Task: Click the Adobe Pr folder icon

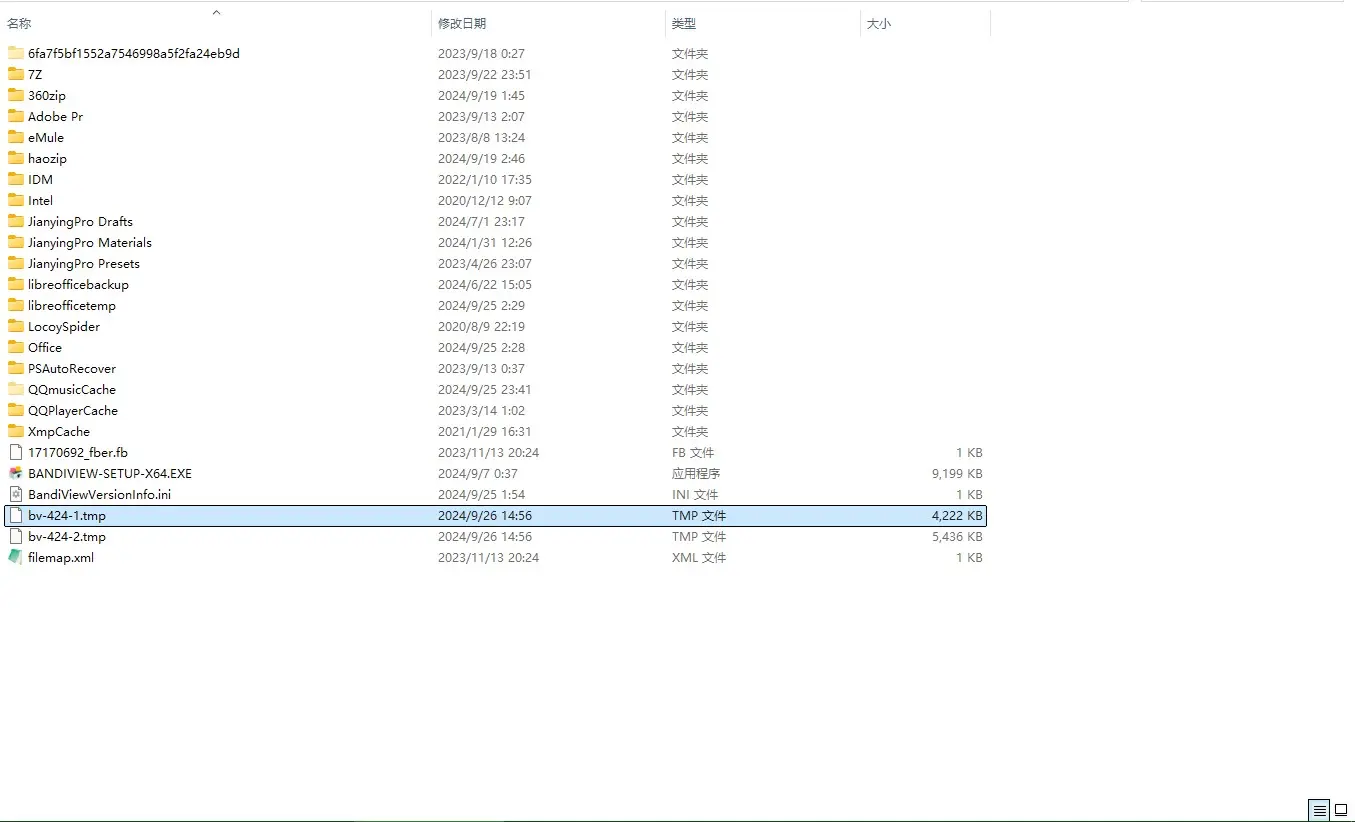Action: pyautogui.click(x=15, y=116)
